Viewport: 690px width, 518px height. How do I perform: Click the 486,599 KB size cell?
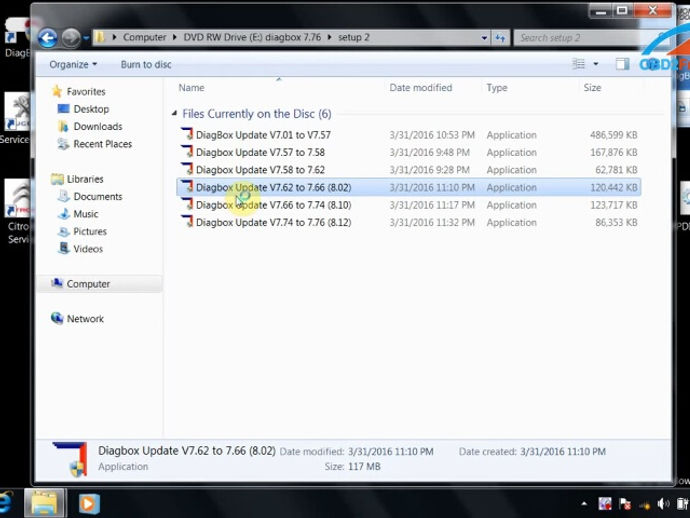pyautogui.click(x=613, y=135)
